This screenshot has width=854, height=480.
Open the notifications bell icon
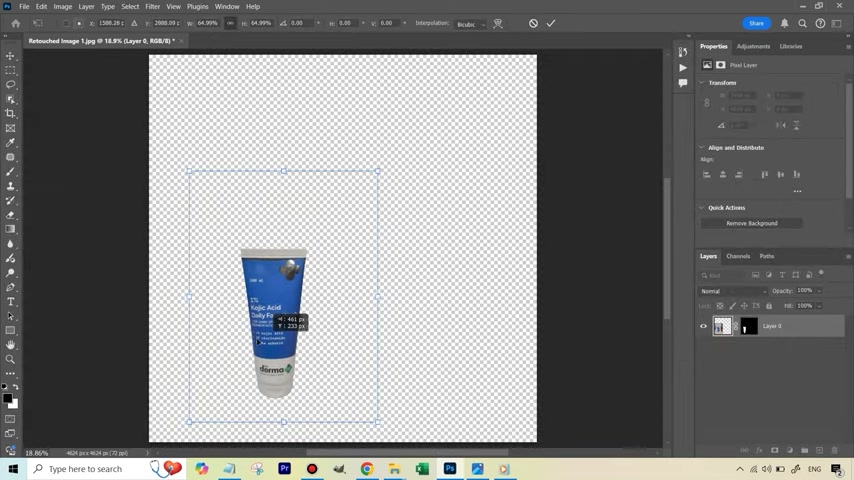[784, 23]
